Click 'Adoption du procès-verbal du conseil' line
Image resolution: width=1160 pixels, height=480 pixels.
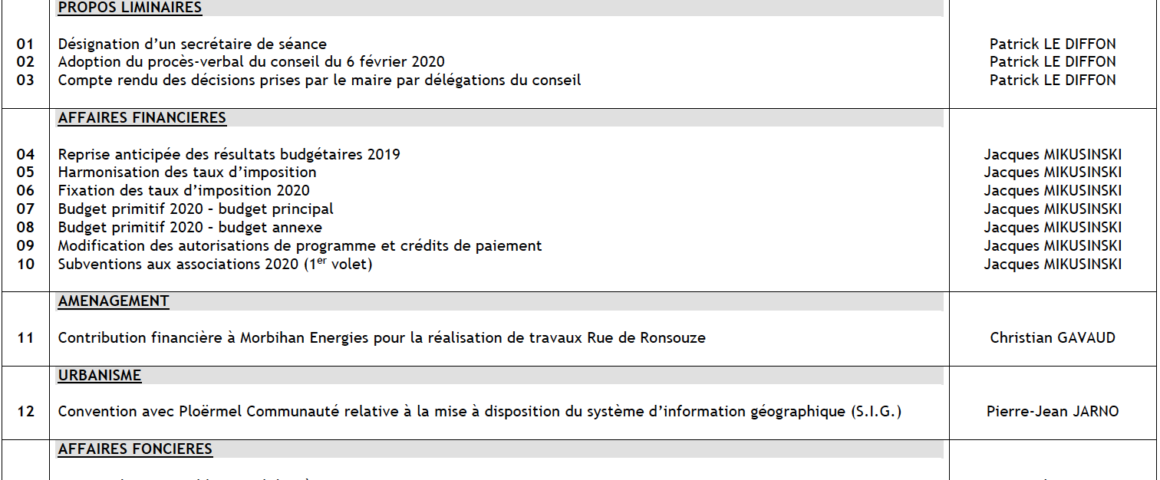point(251,62)
